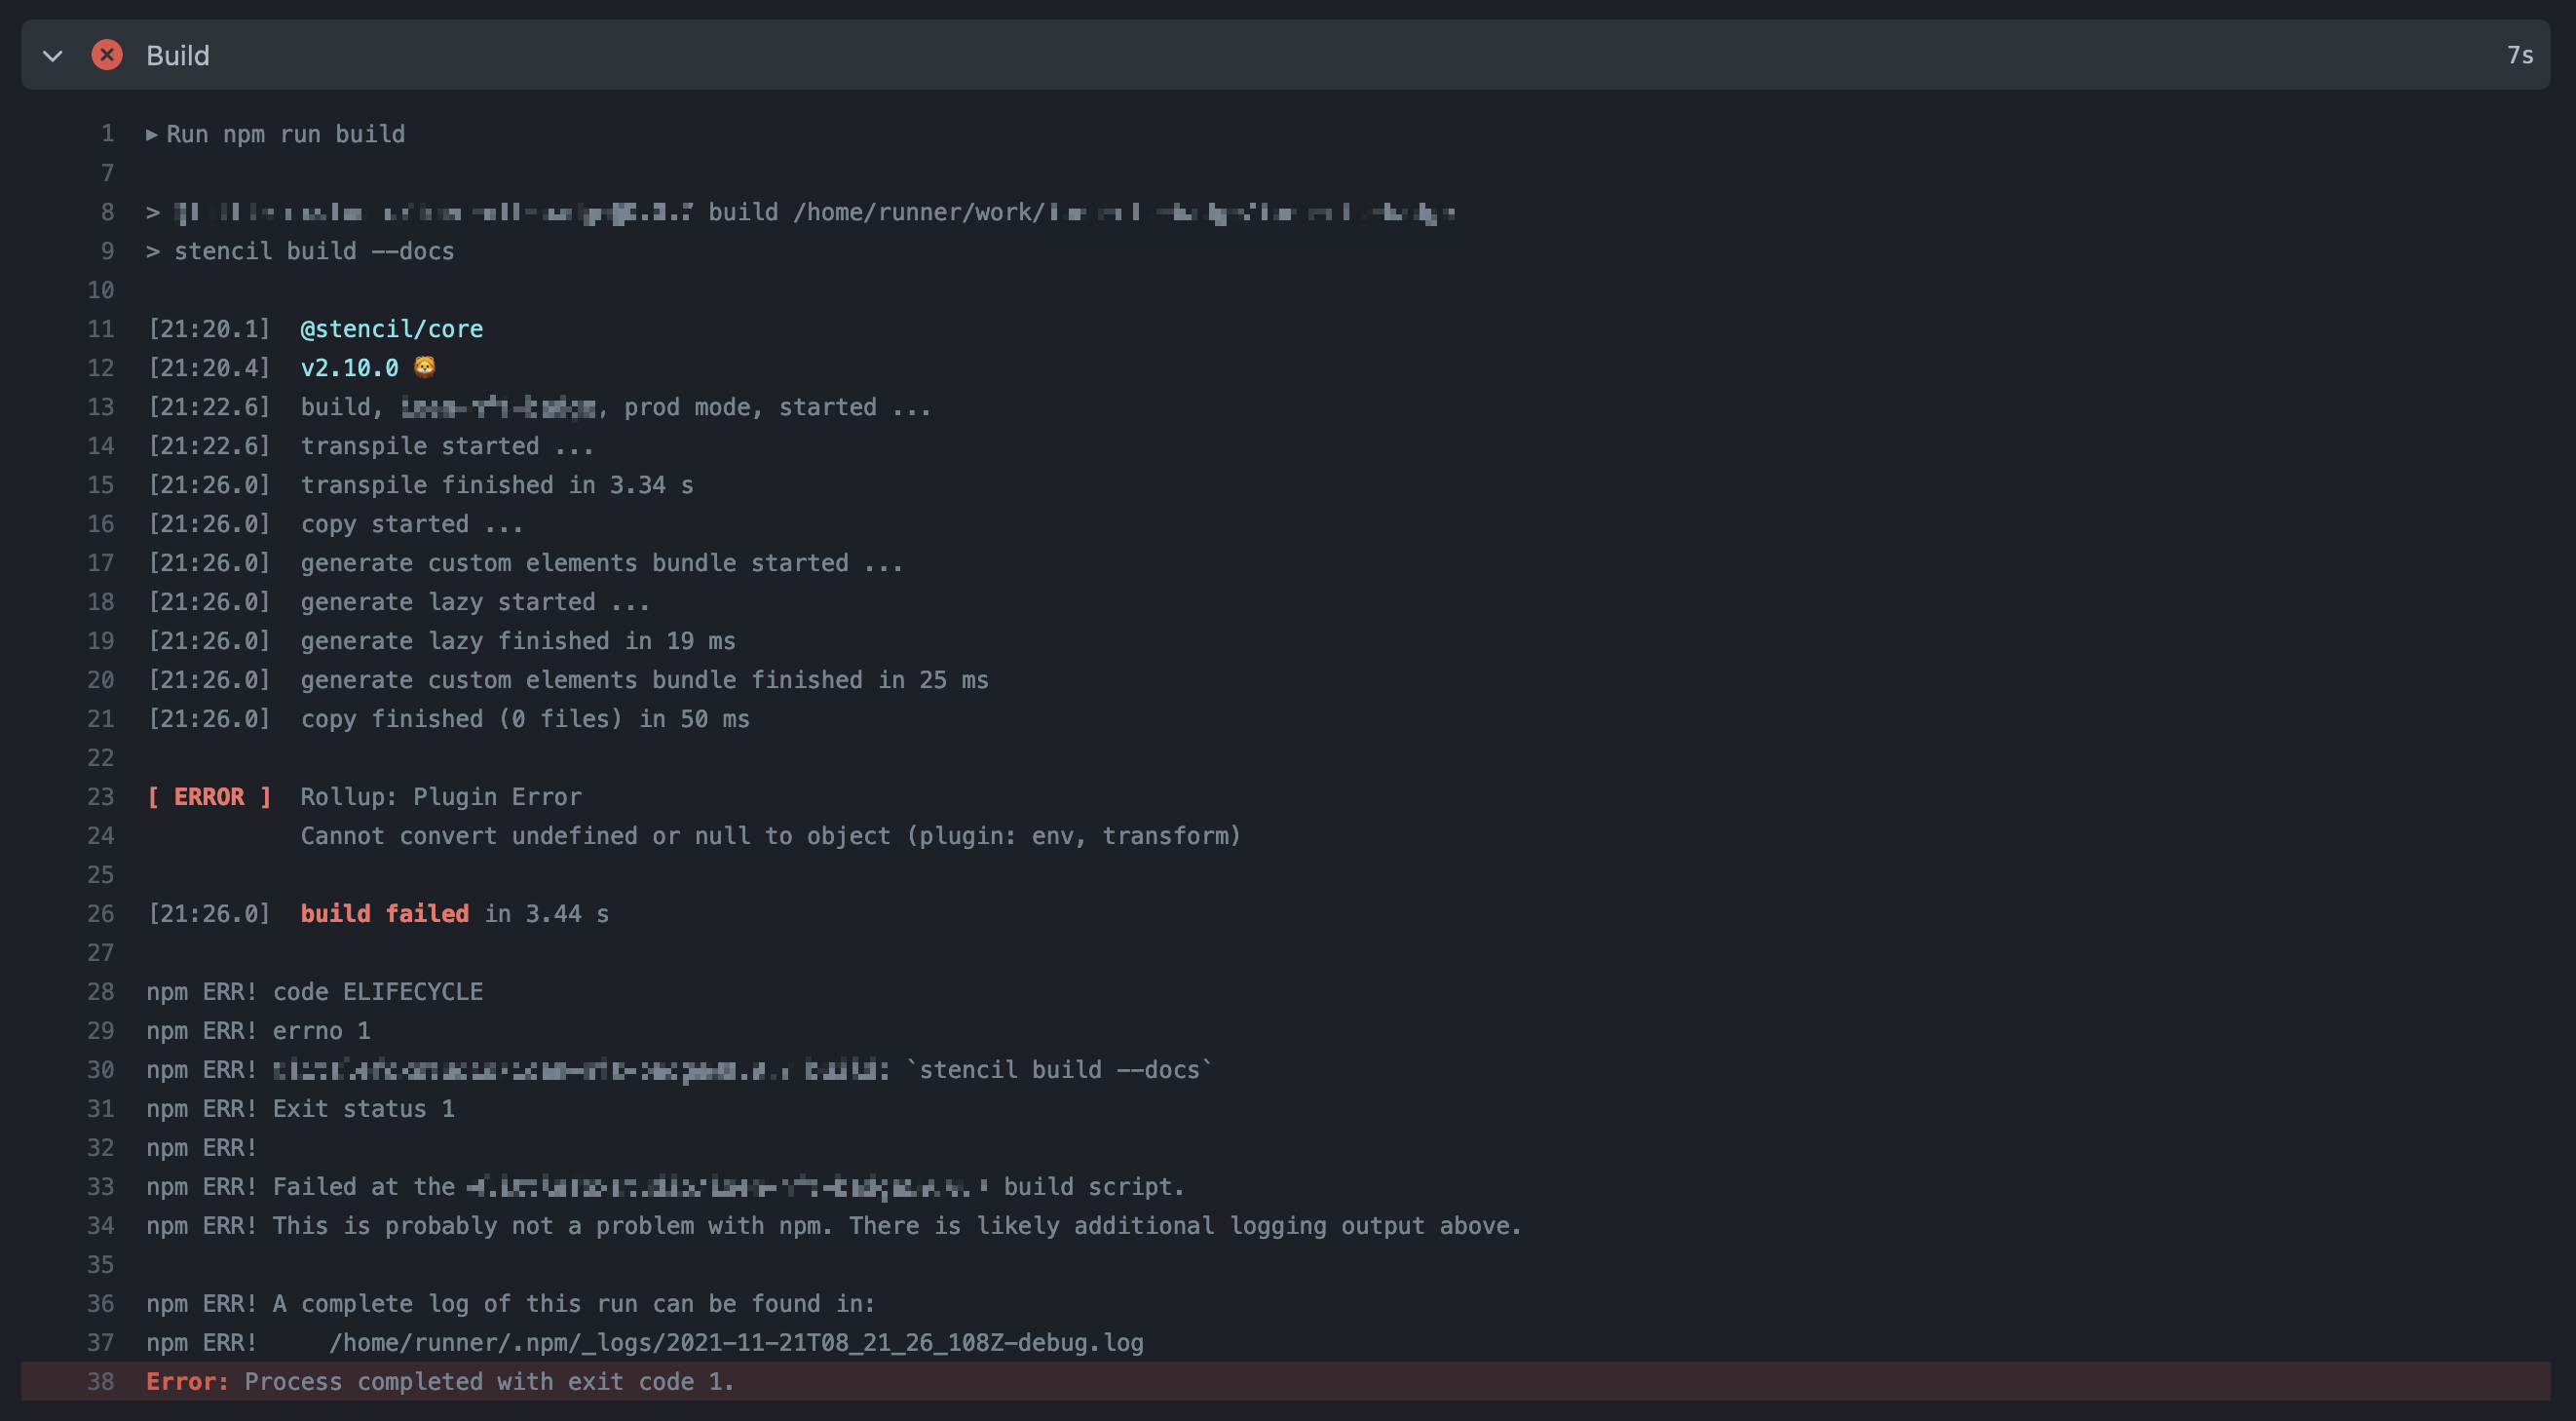The height and width of the screenshot is (1421, 2576).
Task: Click the lion emoji next to v2.10.0
Action: point(425,367)
